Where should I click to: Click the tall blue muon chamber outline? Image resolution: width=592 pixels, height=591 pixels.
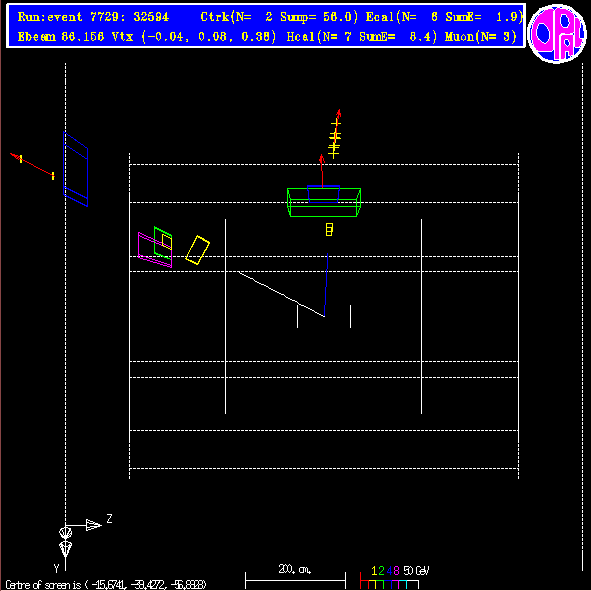point(76,169)
